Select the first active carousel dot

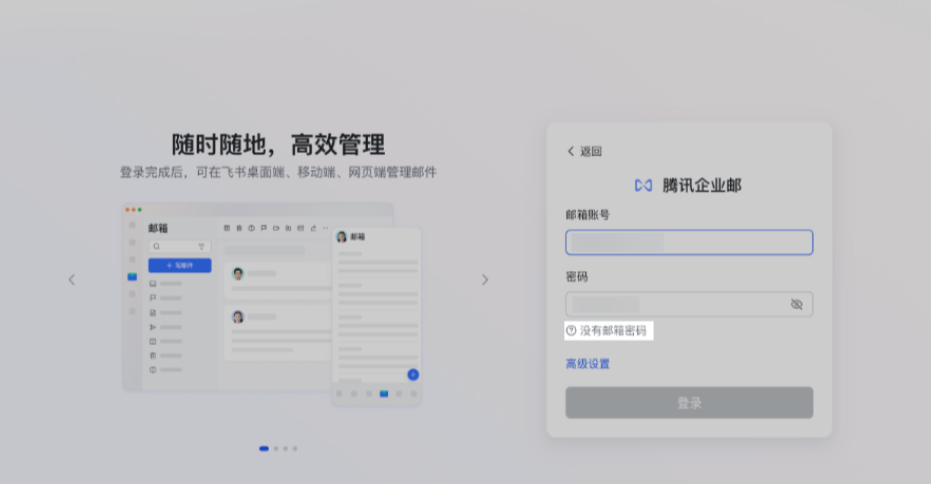264,449
